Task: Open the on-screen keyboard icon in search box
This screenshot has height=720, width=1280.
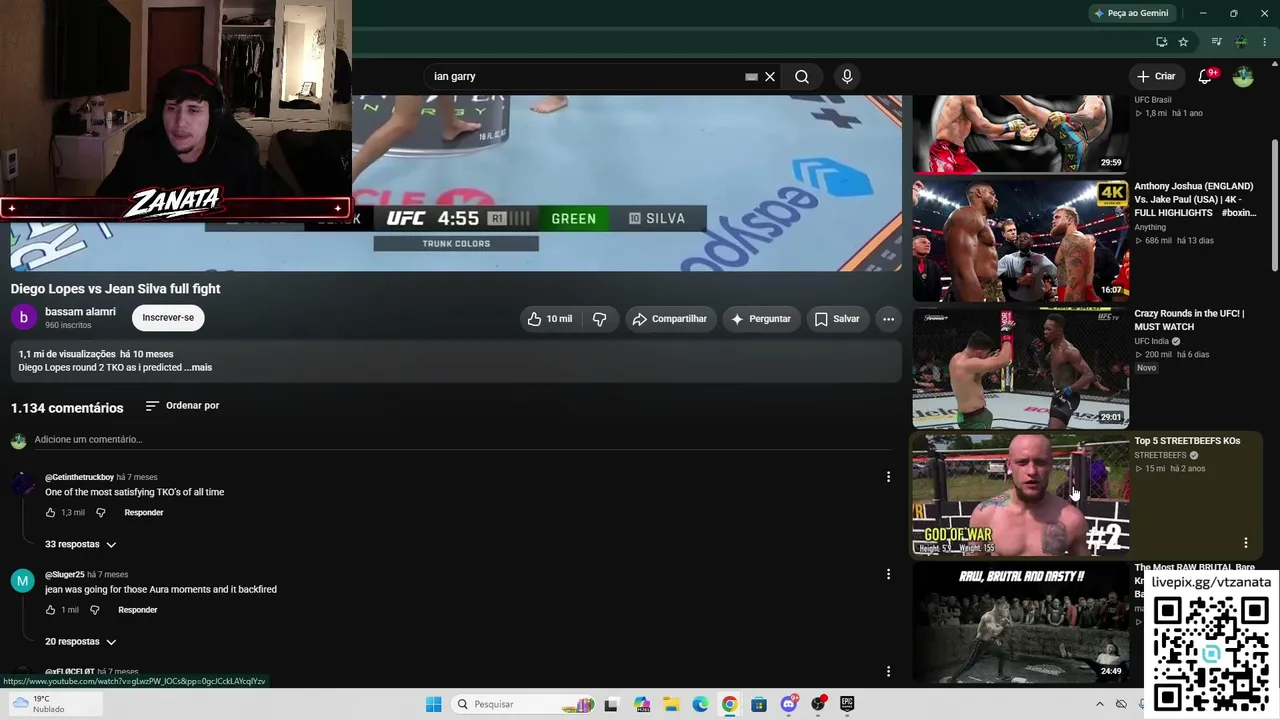Action: point(751,77)
